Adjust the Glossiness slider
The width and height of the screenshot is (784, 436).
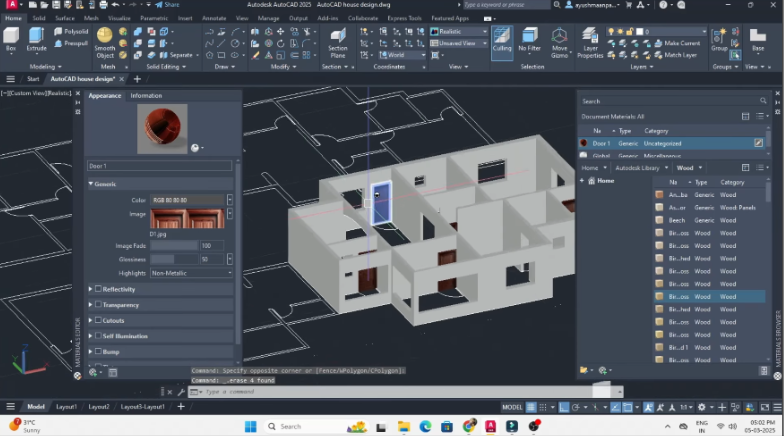point(174,259)
